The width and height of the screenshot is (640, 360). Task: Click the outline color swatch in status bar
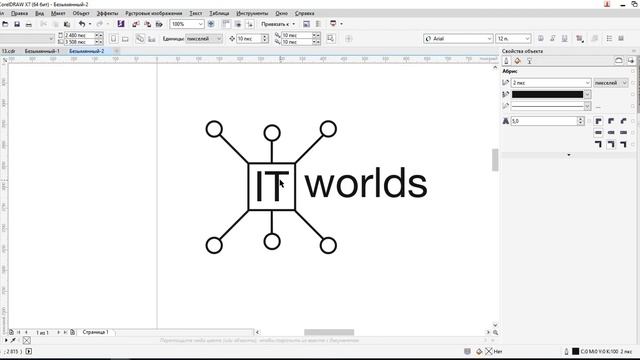(576, 351)
